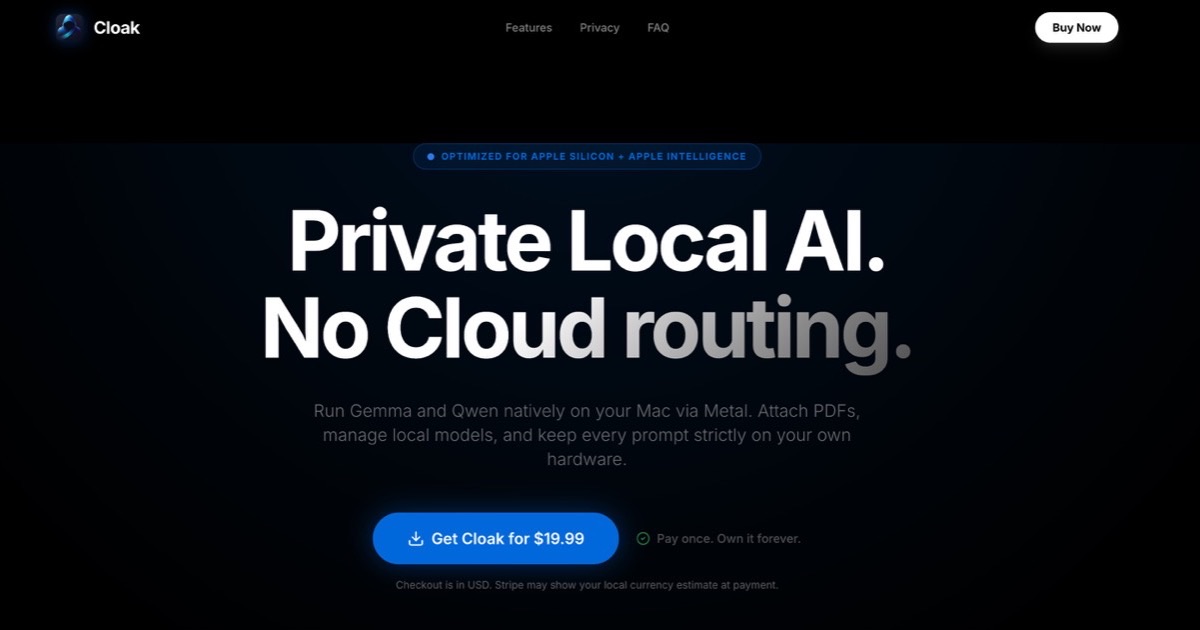Click the Cloak wordmark next to the logo
The image size is (1200, 630).
coord(116,27)
